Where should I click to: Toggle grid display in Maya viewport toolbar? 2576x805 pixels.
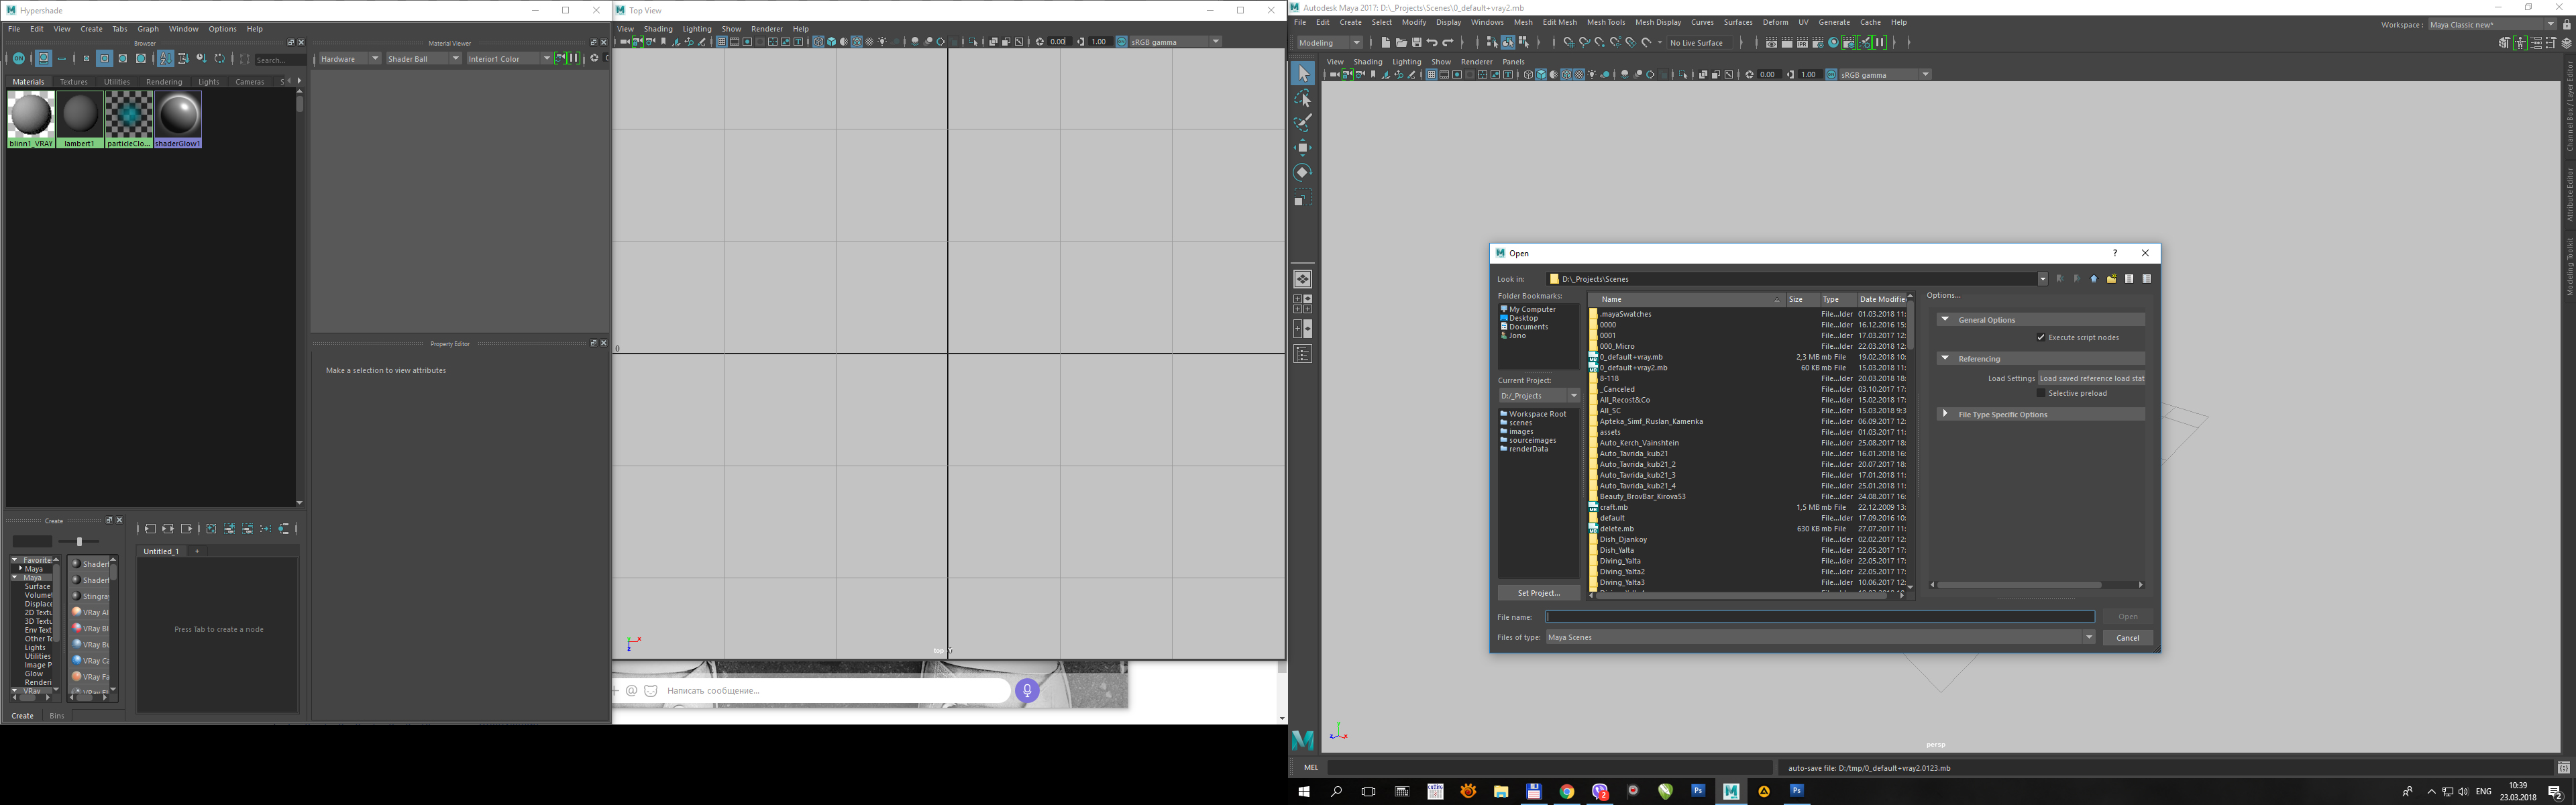point(1432,74)
